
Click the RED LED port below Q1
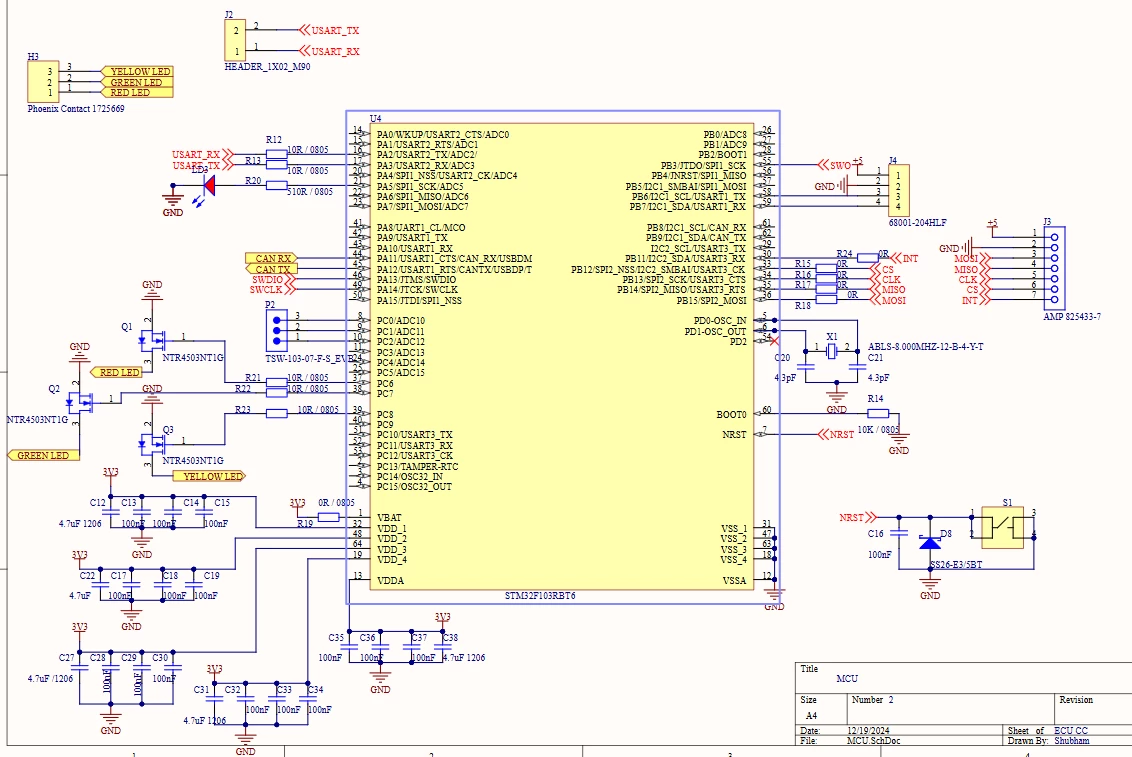click(116, 372)
